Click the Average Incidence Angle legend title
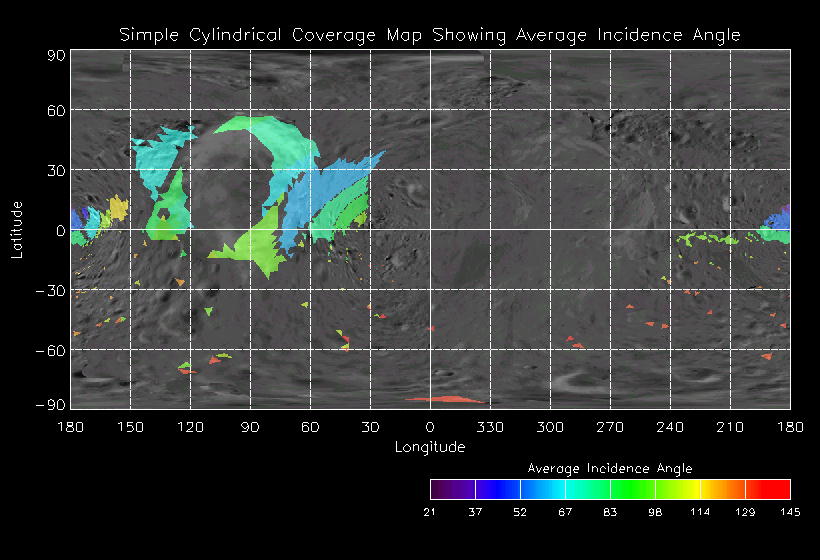 tap(610, 468)
